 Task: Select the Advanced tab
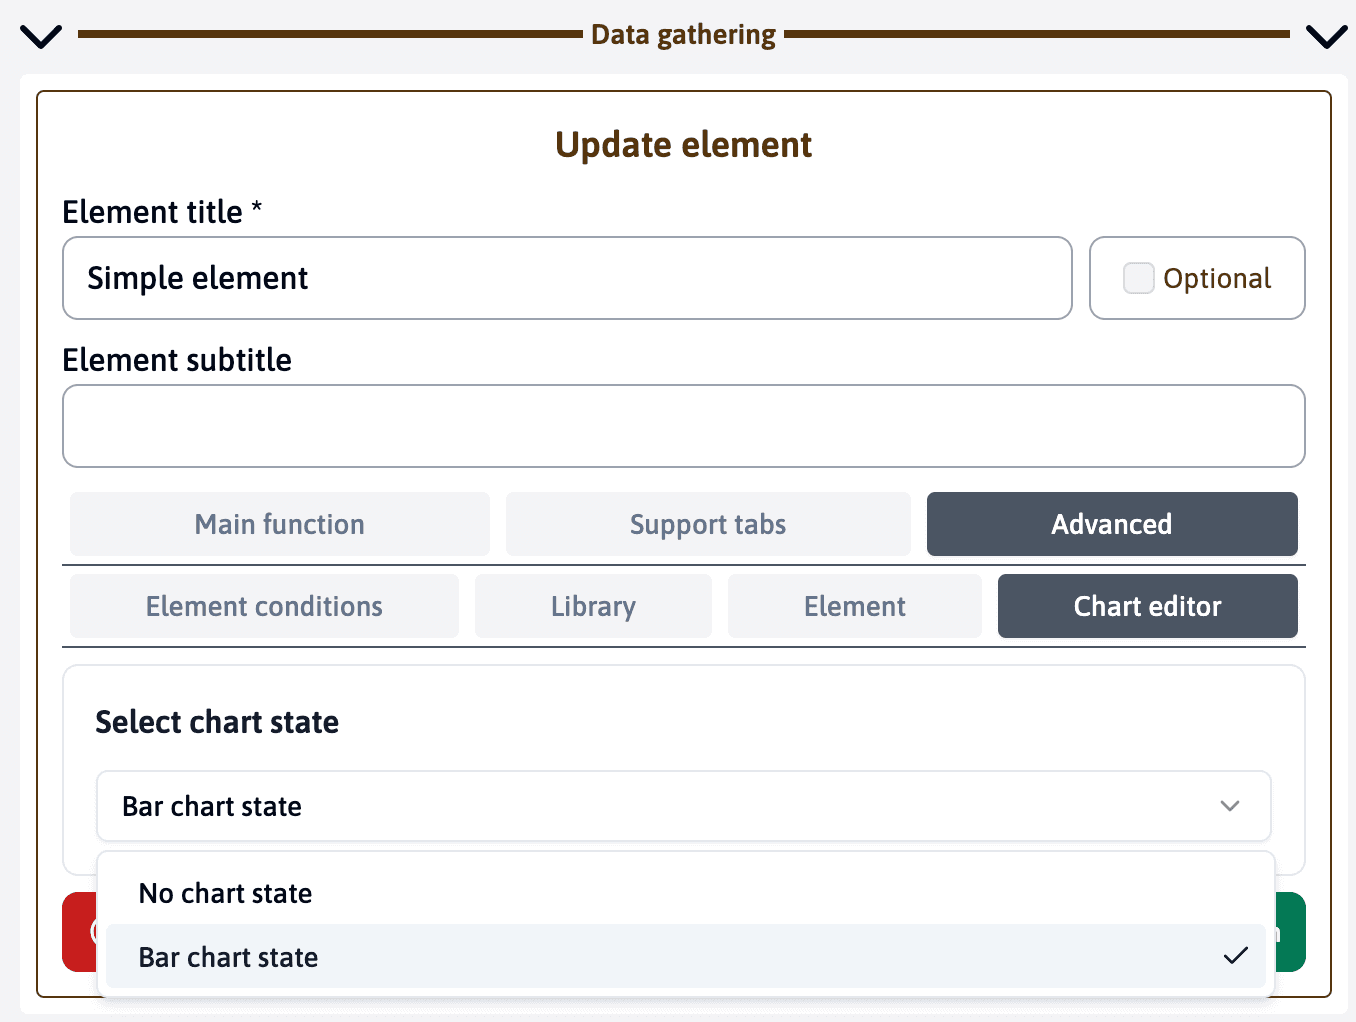[x=1111, y=524]
